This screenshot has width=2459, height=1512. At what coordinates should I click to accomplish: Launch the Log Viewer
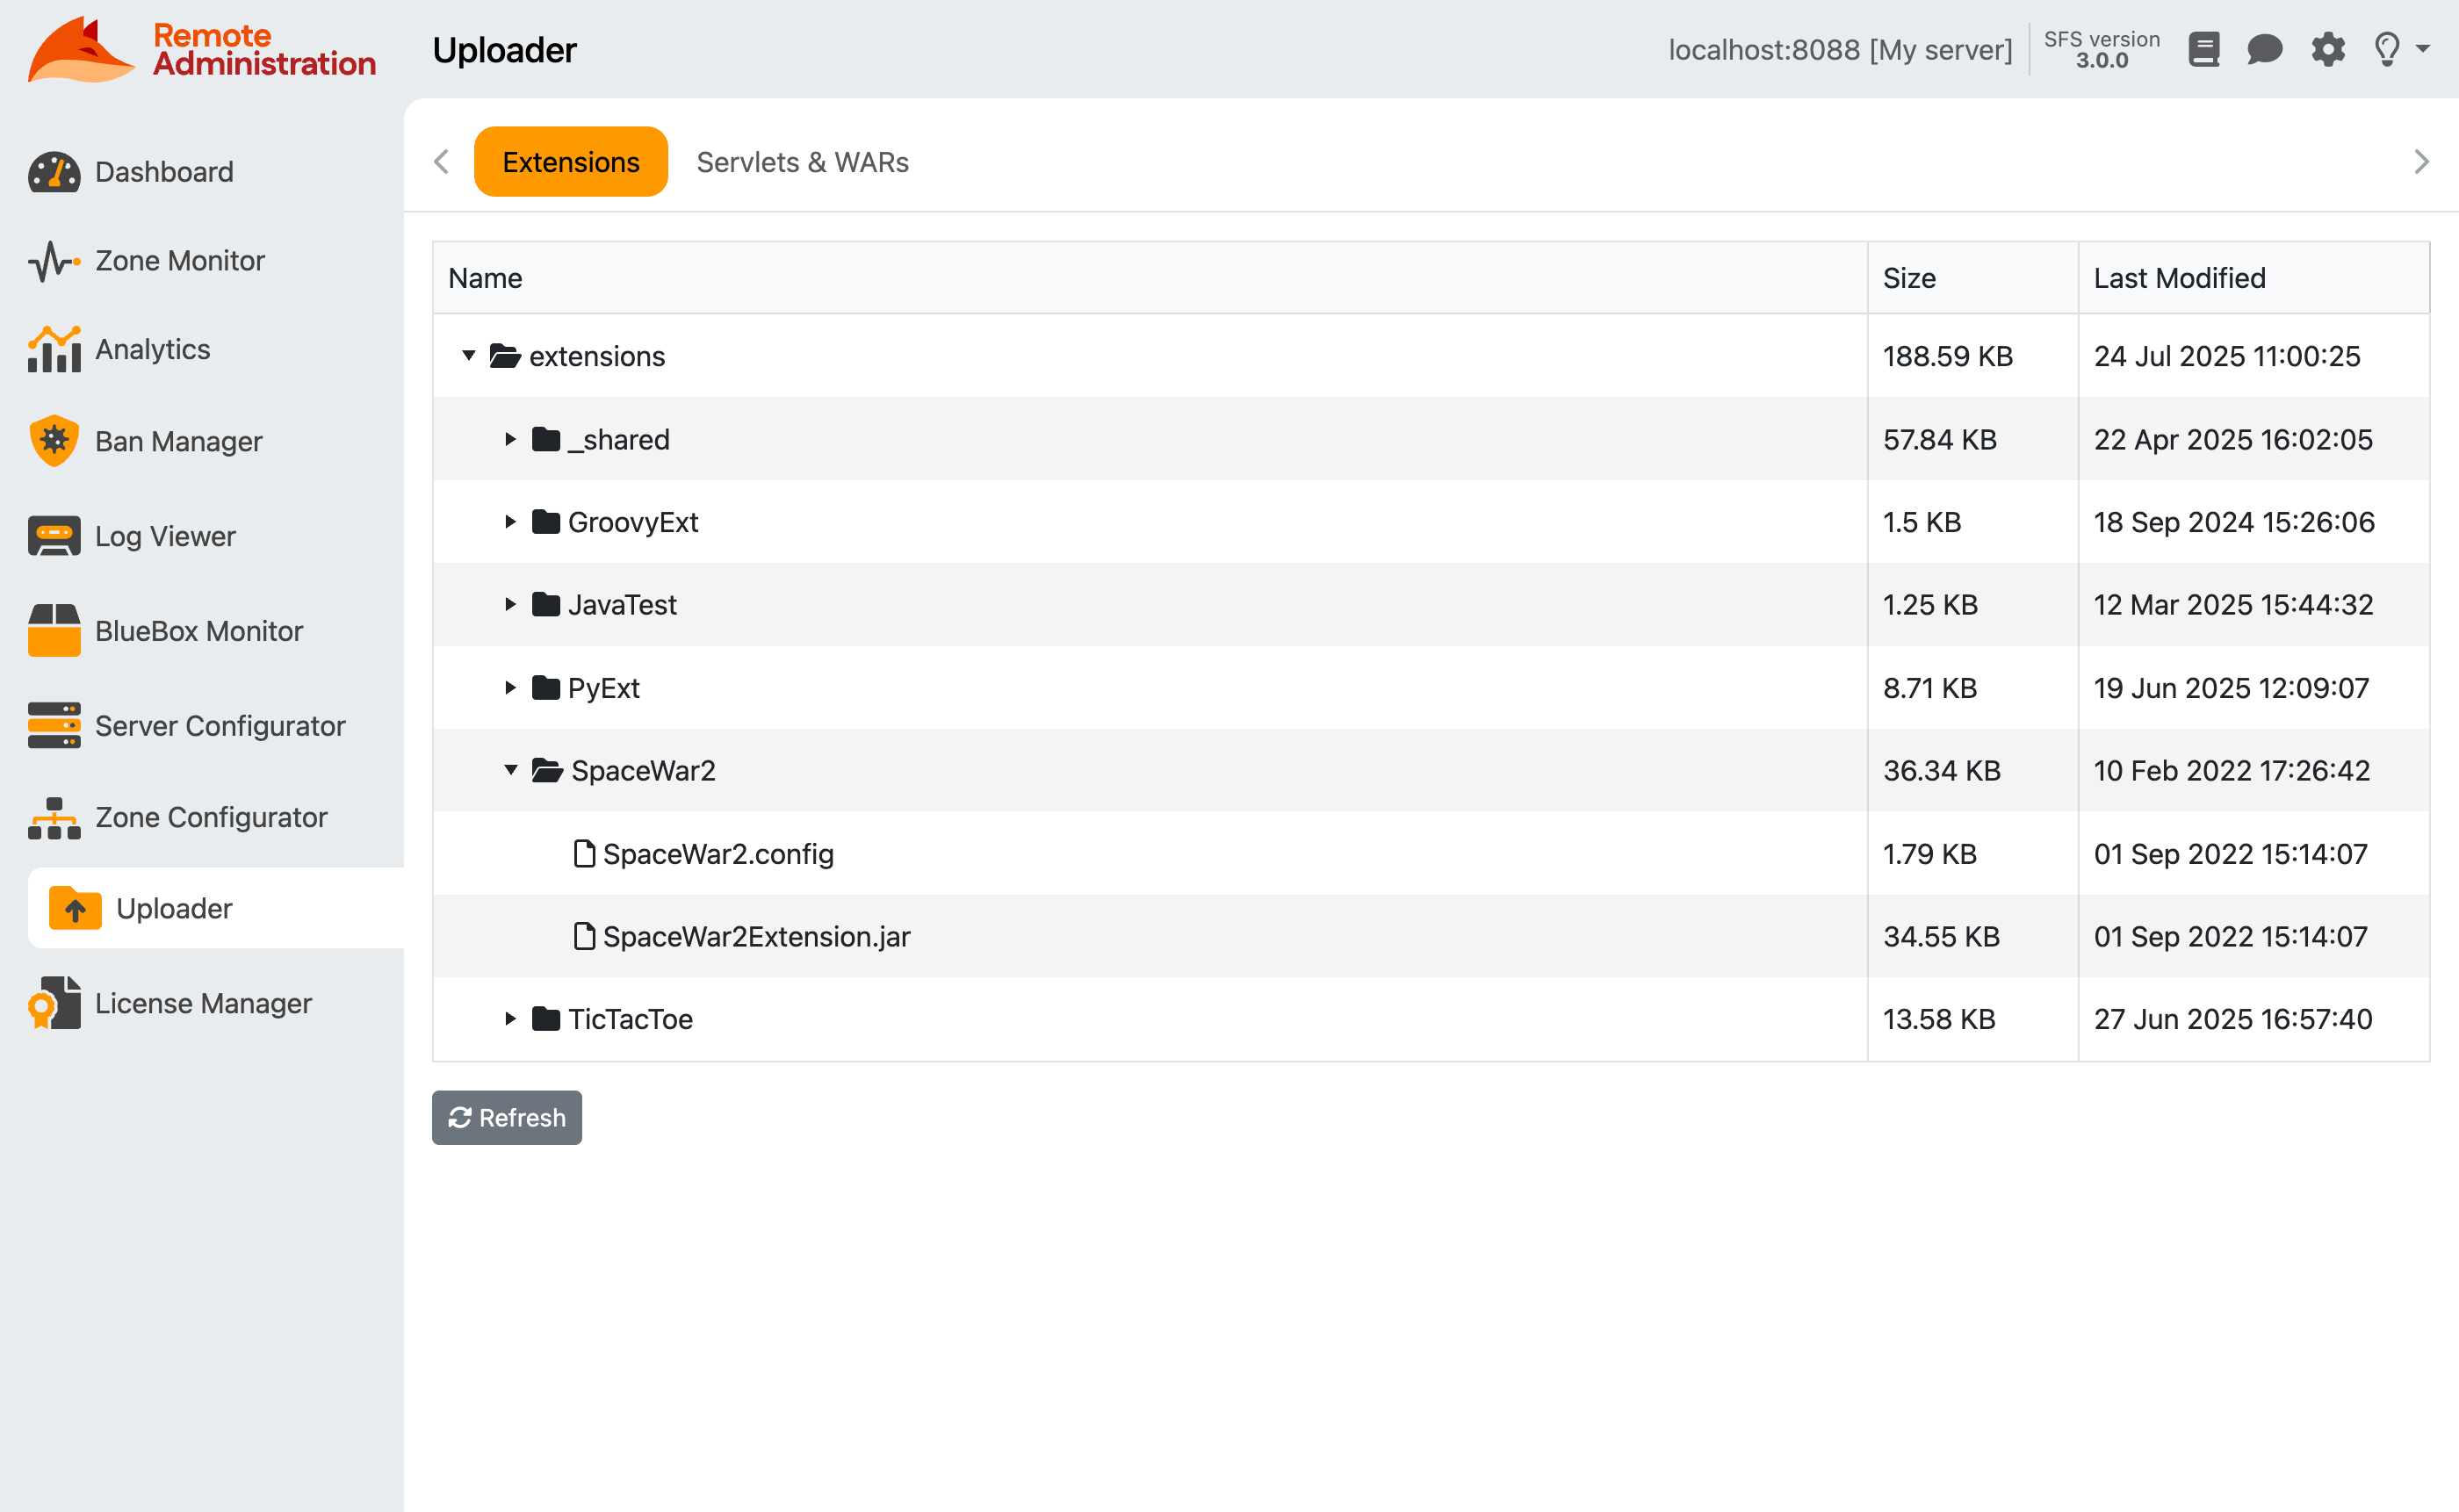click(163, 535)
